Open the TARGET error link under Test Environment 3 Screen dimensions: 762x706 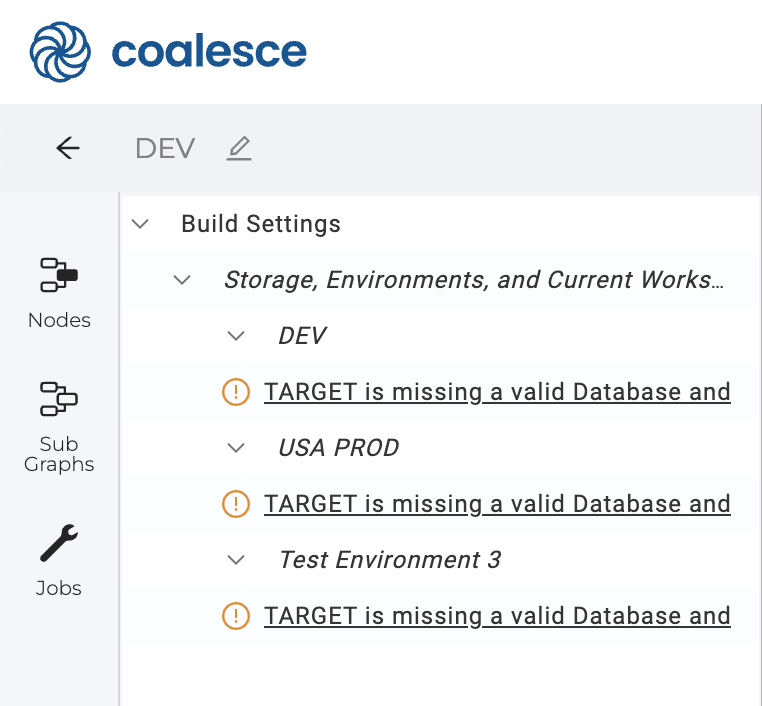click(497, 616)
